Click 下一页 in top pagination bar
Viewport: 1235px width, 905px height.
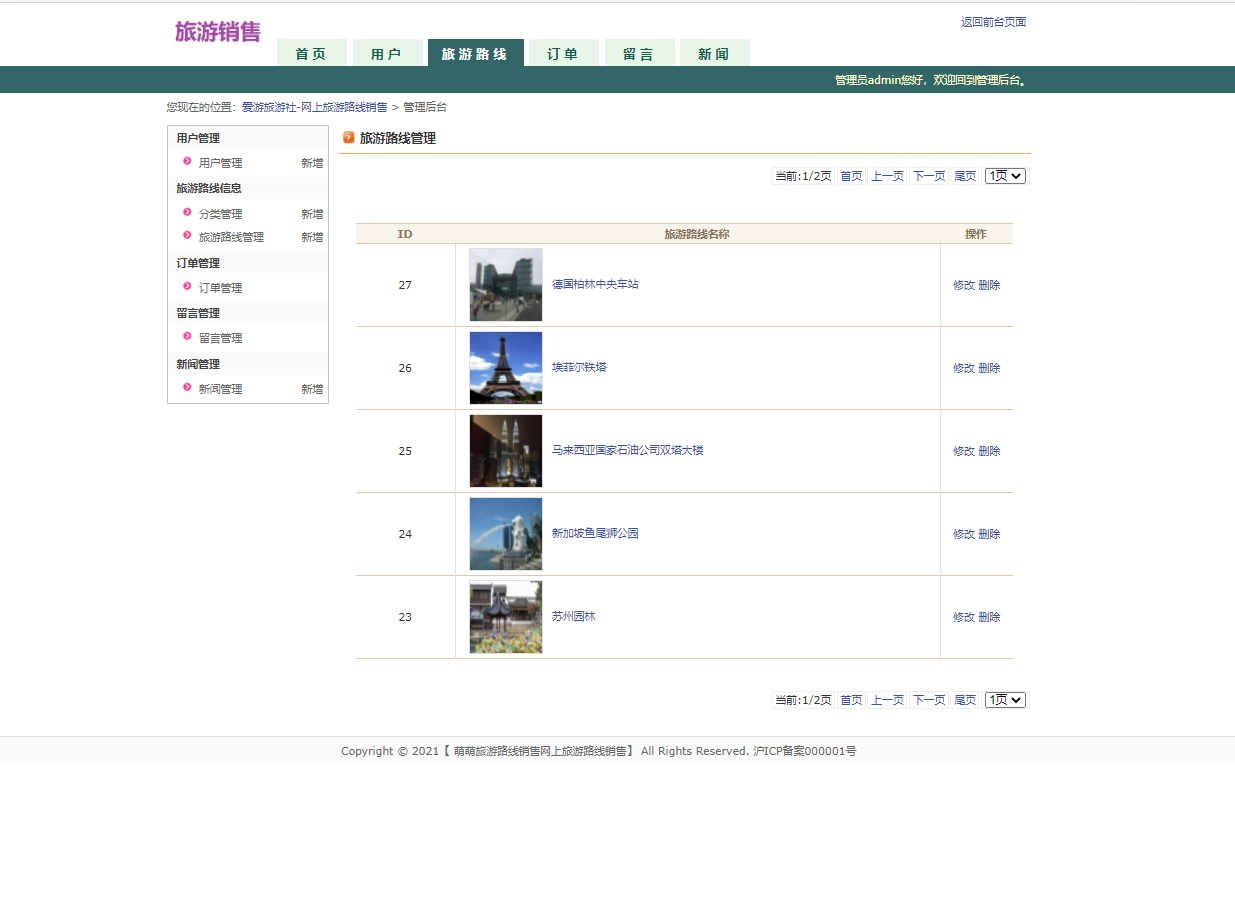[928, 175]
